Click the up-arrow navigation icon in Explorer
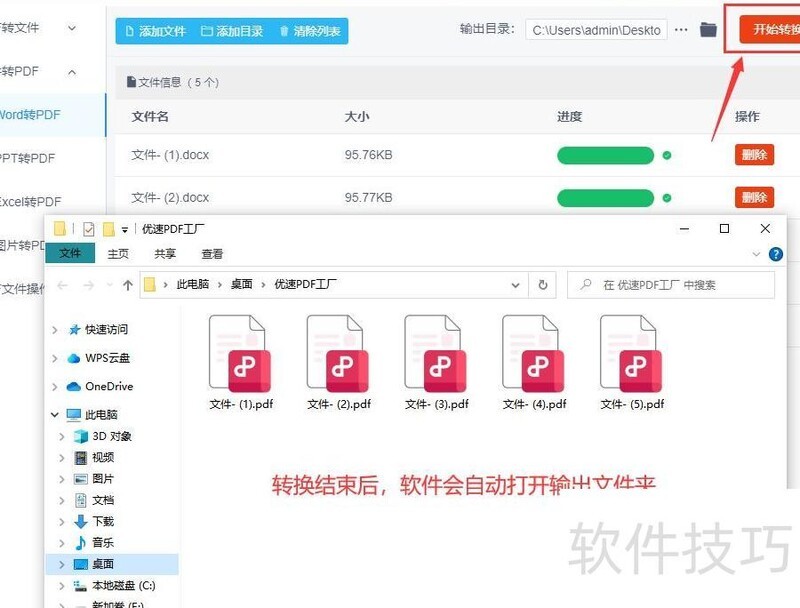Screen dimensions: 800x608 click(130, 285)
